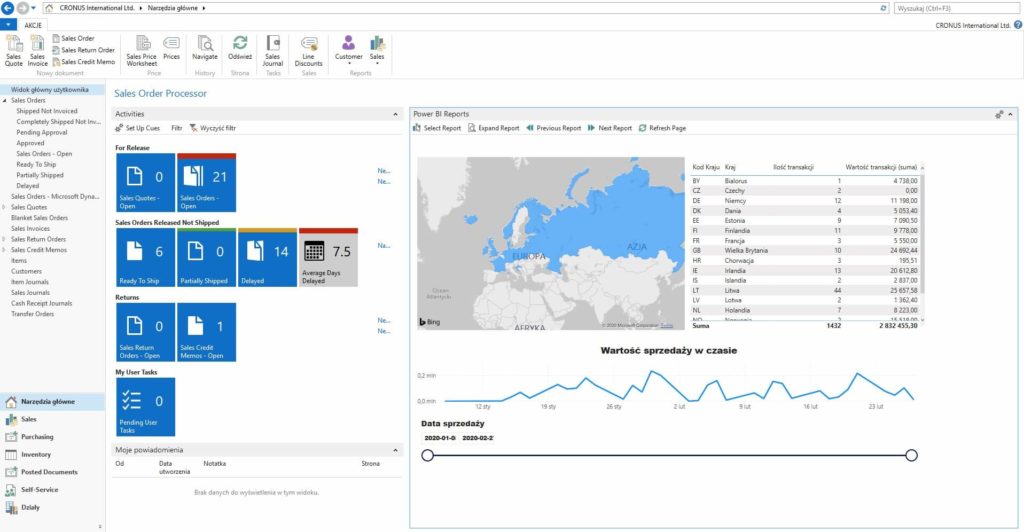Open the Sales Journal task

[273, 51]
